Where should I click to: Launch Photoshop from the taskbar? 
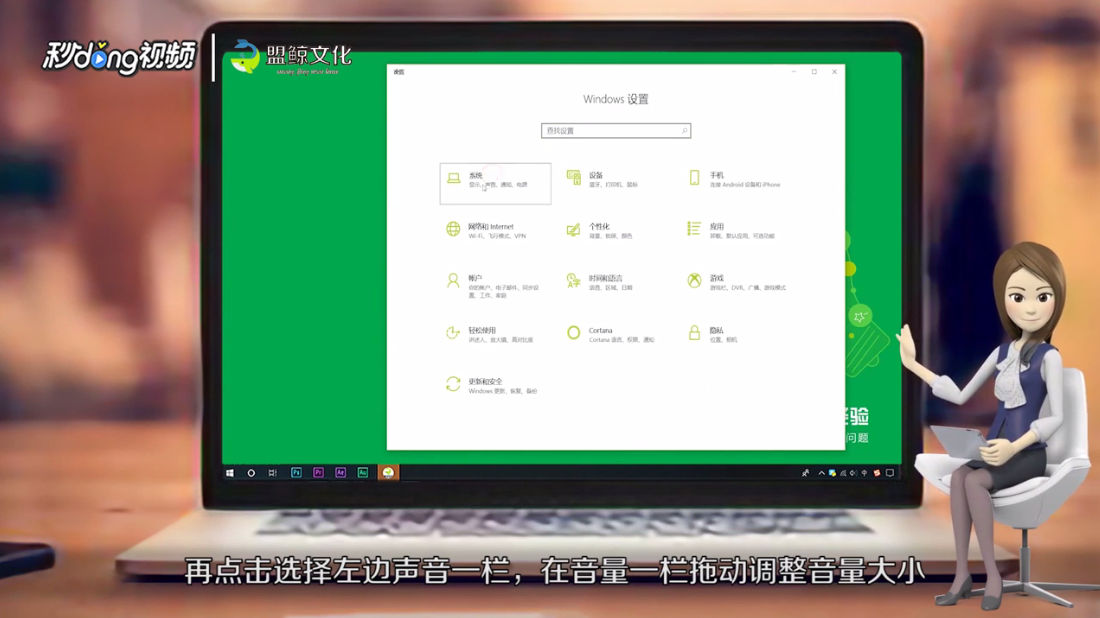coord(296,473)
